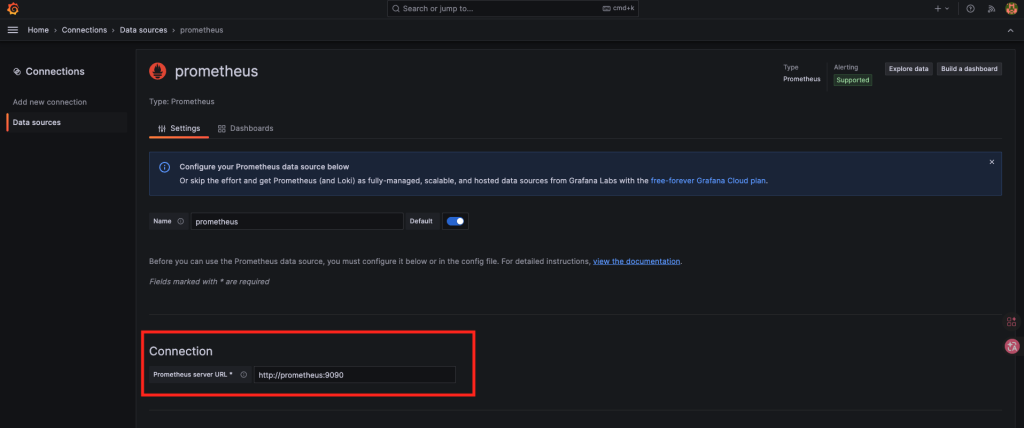
Task: Click the Type: Prometheus subtitle text
Action: click(182, 102)
